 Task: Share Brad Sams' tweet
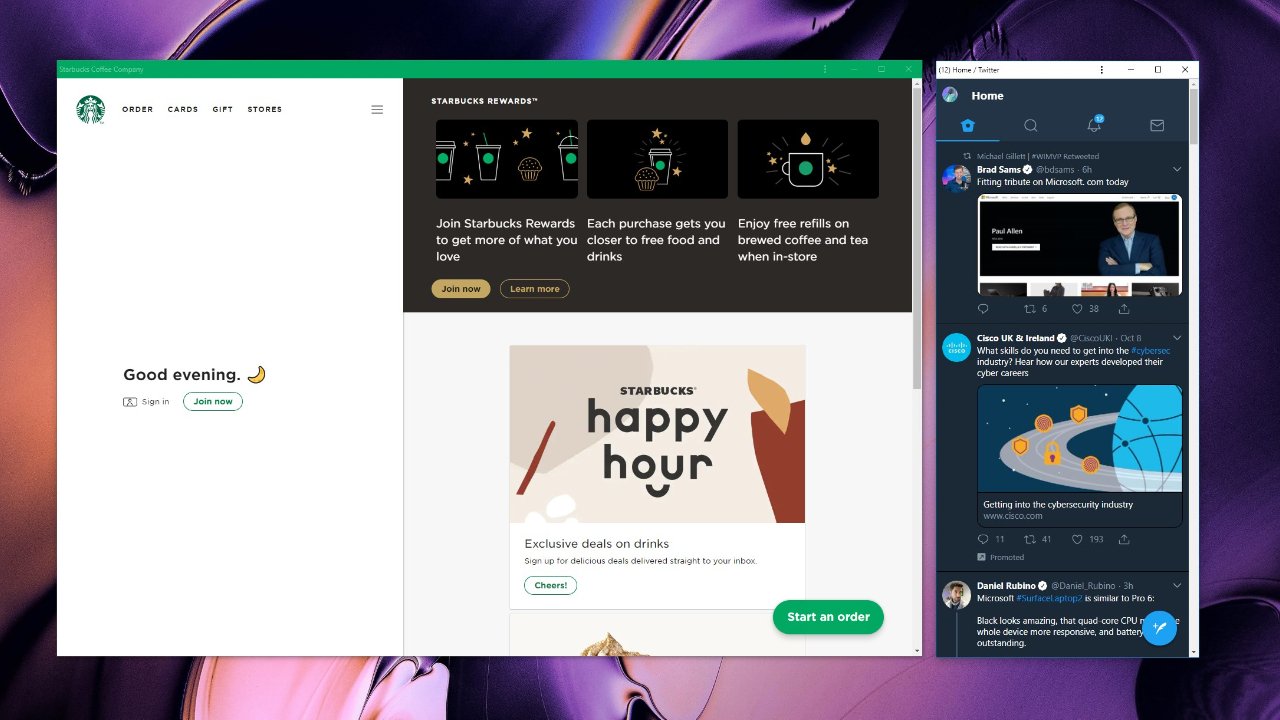tap(1124, 309)
